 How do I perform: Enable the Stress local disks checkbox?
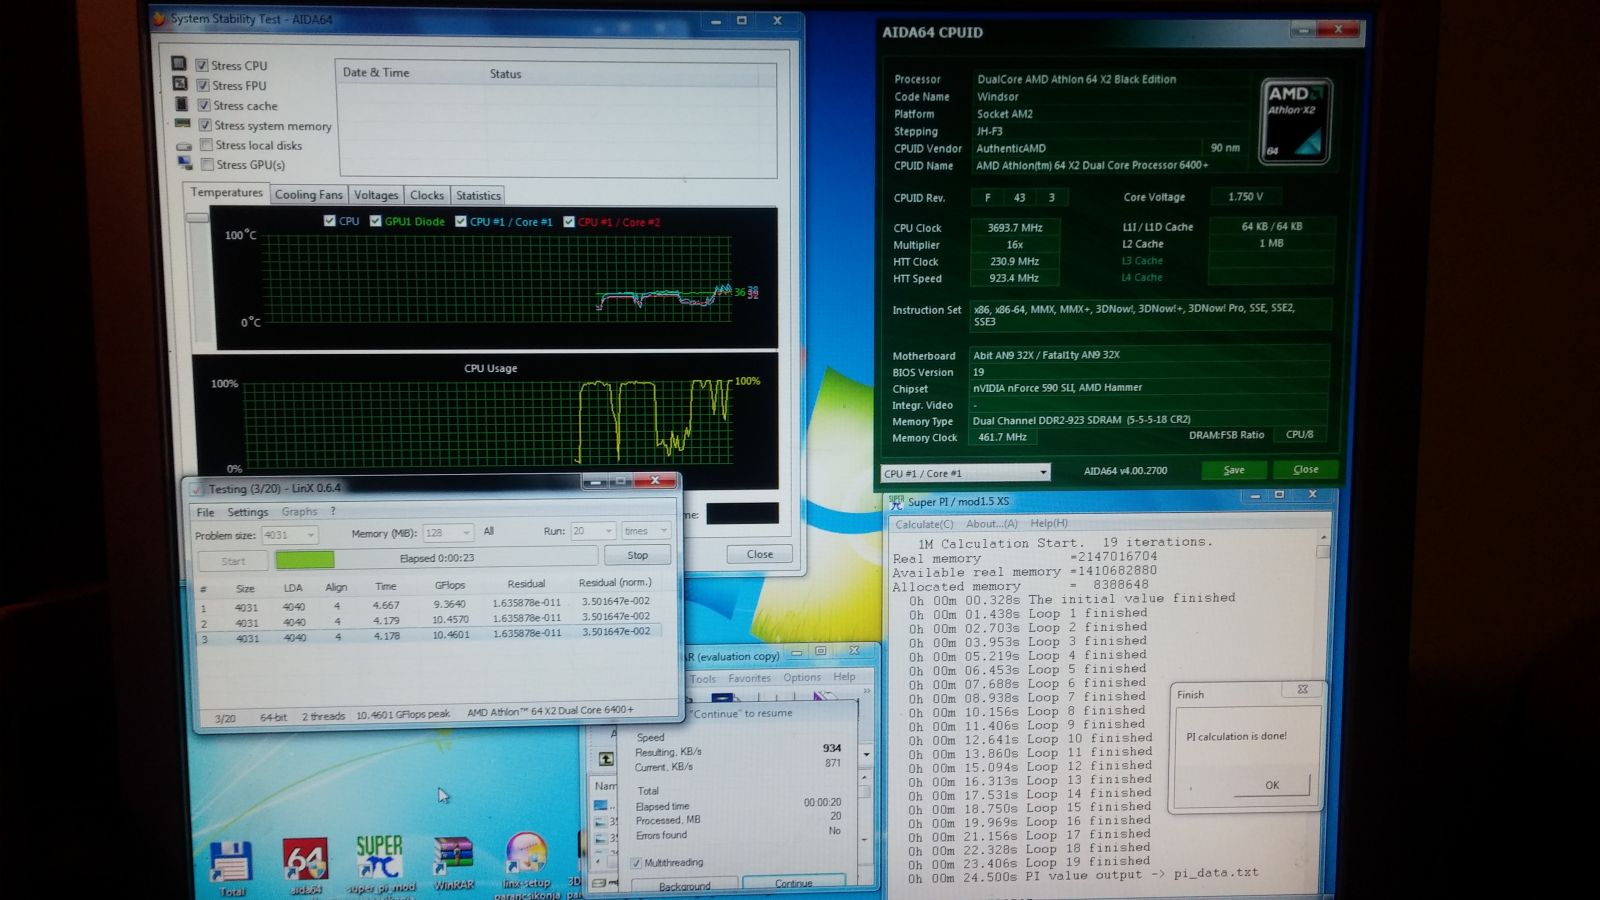206,145
